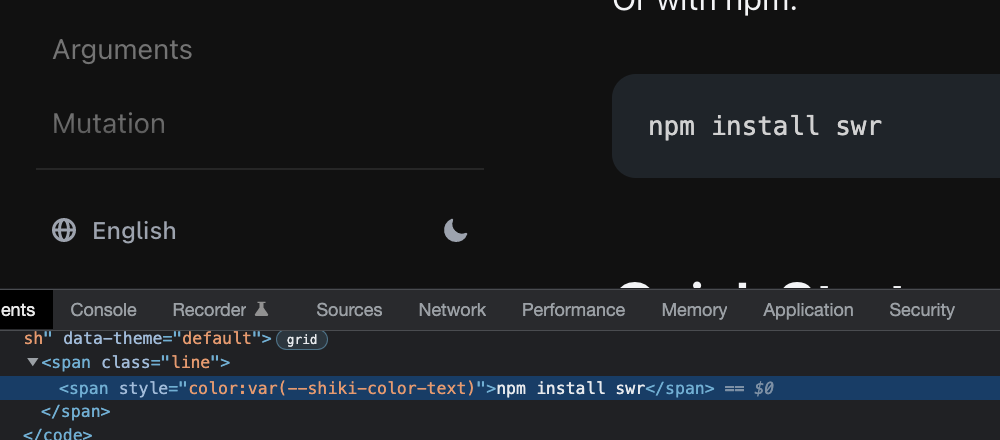Select the highlighted shiki-color-text span row
This screenshot has width=1000, height=440.
point(500,388)
